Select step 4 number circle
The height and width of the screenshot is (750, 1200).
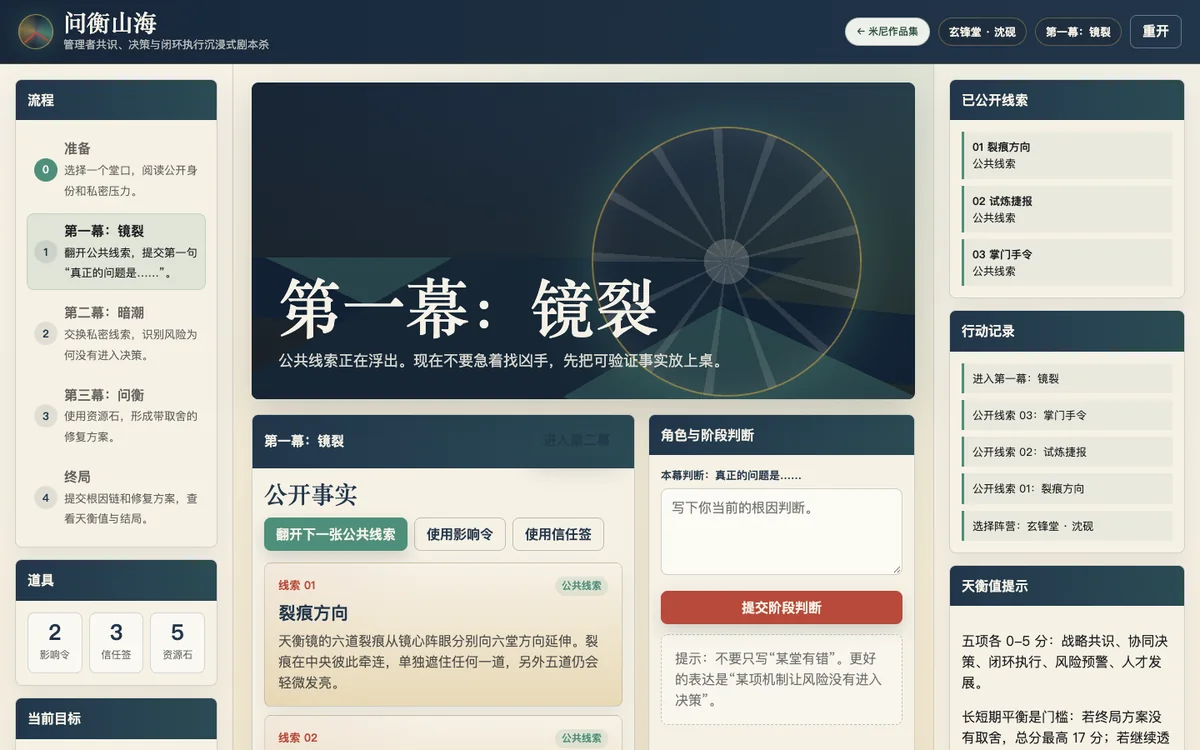[45, 497]
